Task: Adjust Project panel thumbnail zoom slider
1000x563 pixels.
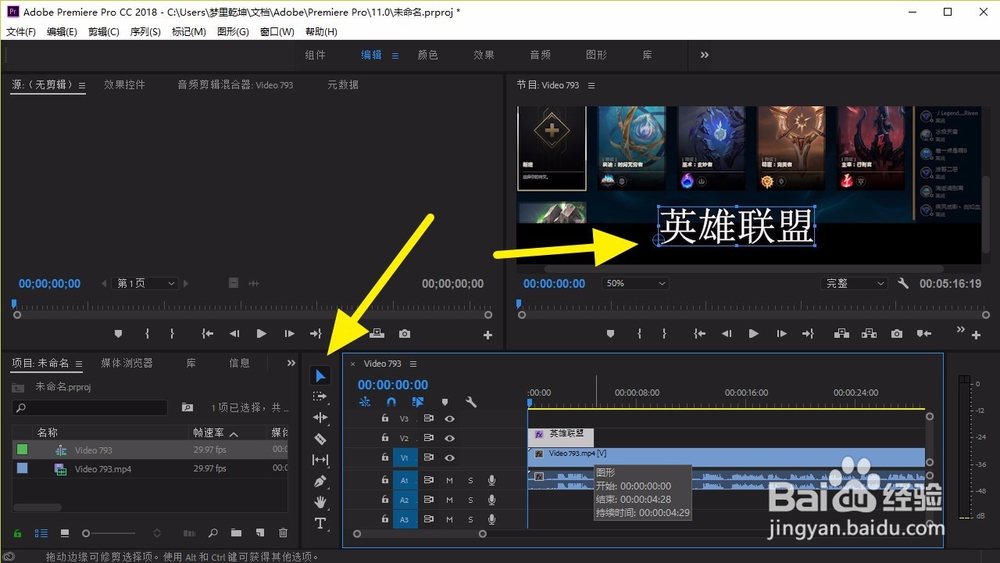Action: tap(87, 533)
